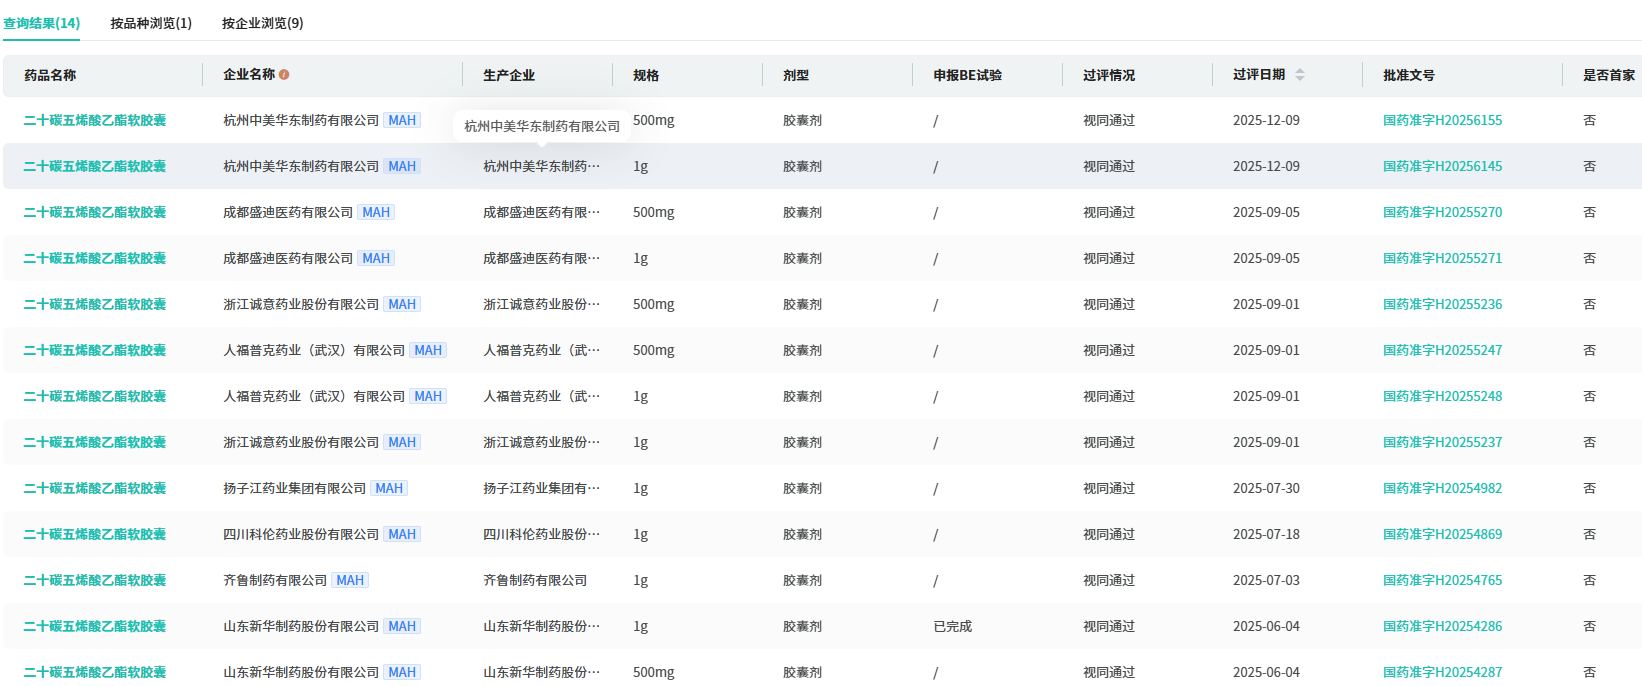Click the 申报BE试验 column header
The image size is (1642, 686).
click(x=967, y=75)
